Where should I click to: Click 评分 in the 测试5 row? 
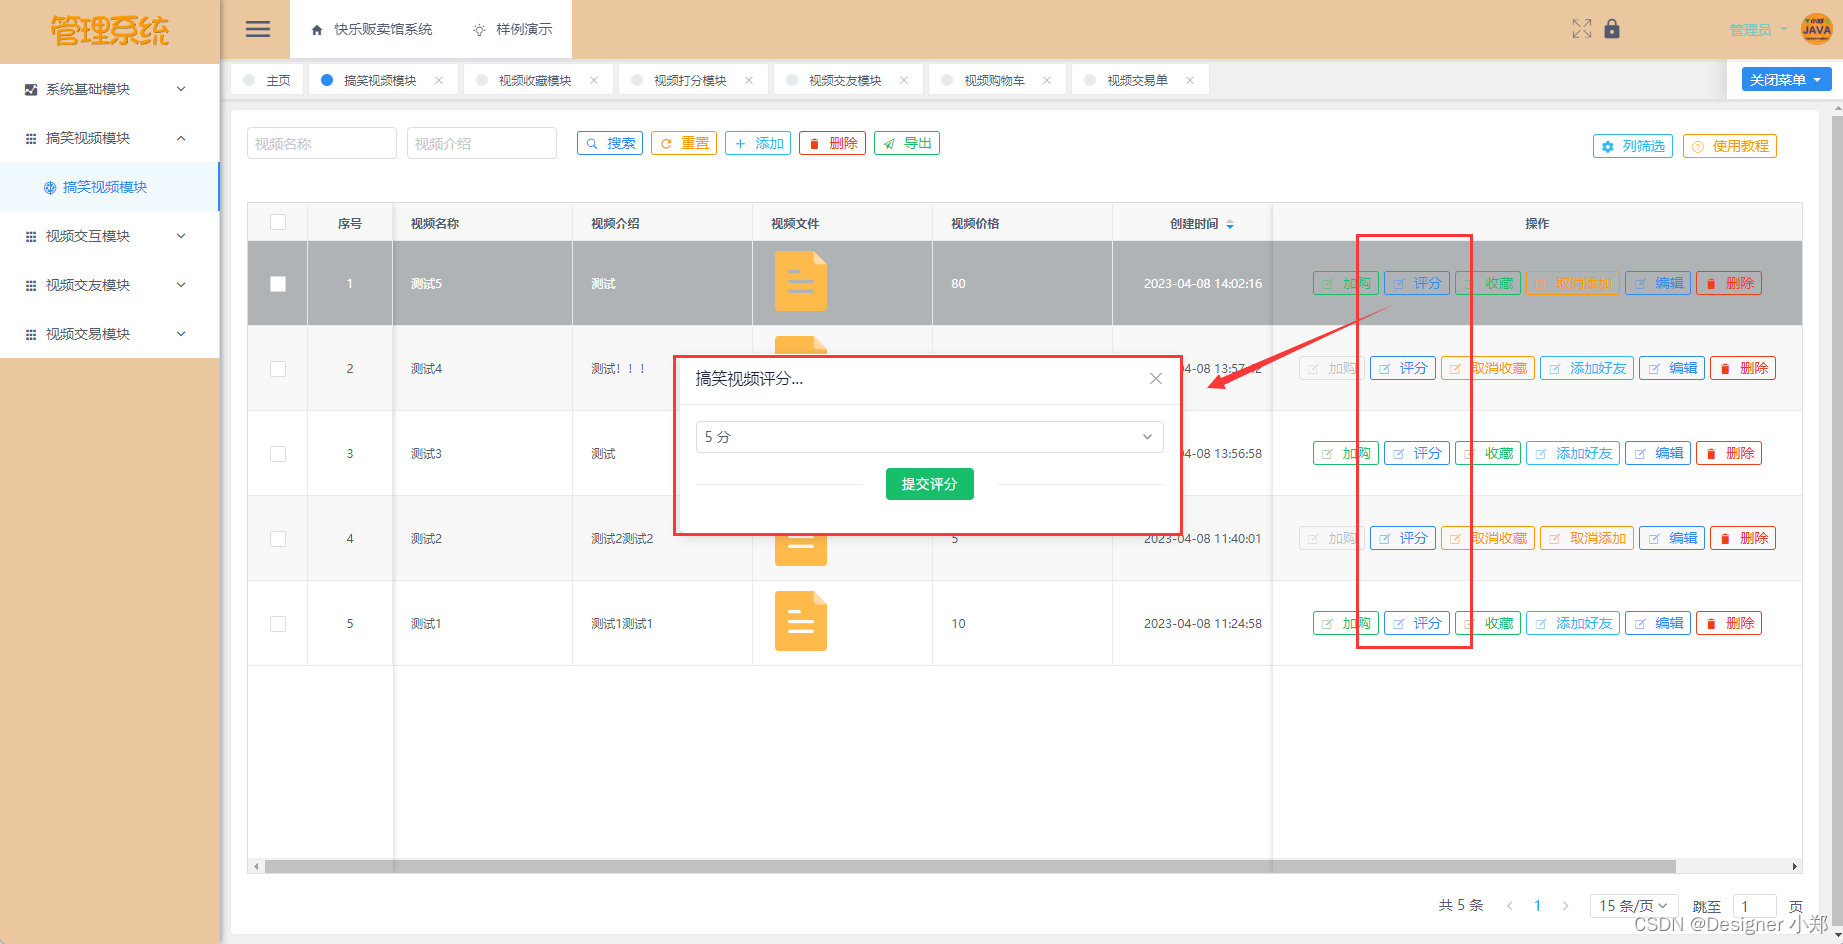1417,283
